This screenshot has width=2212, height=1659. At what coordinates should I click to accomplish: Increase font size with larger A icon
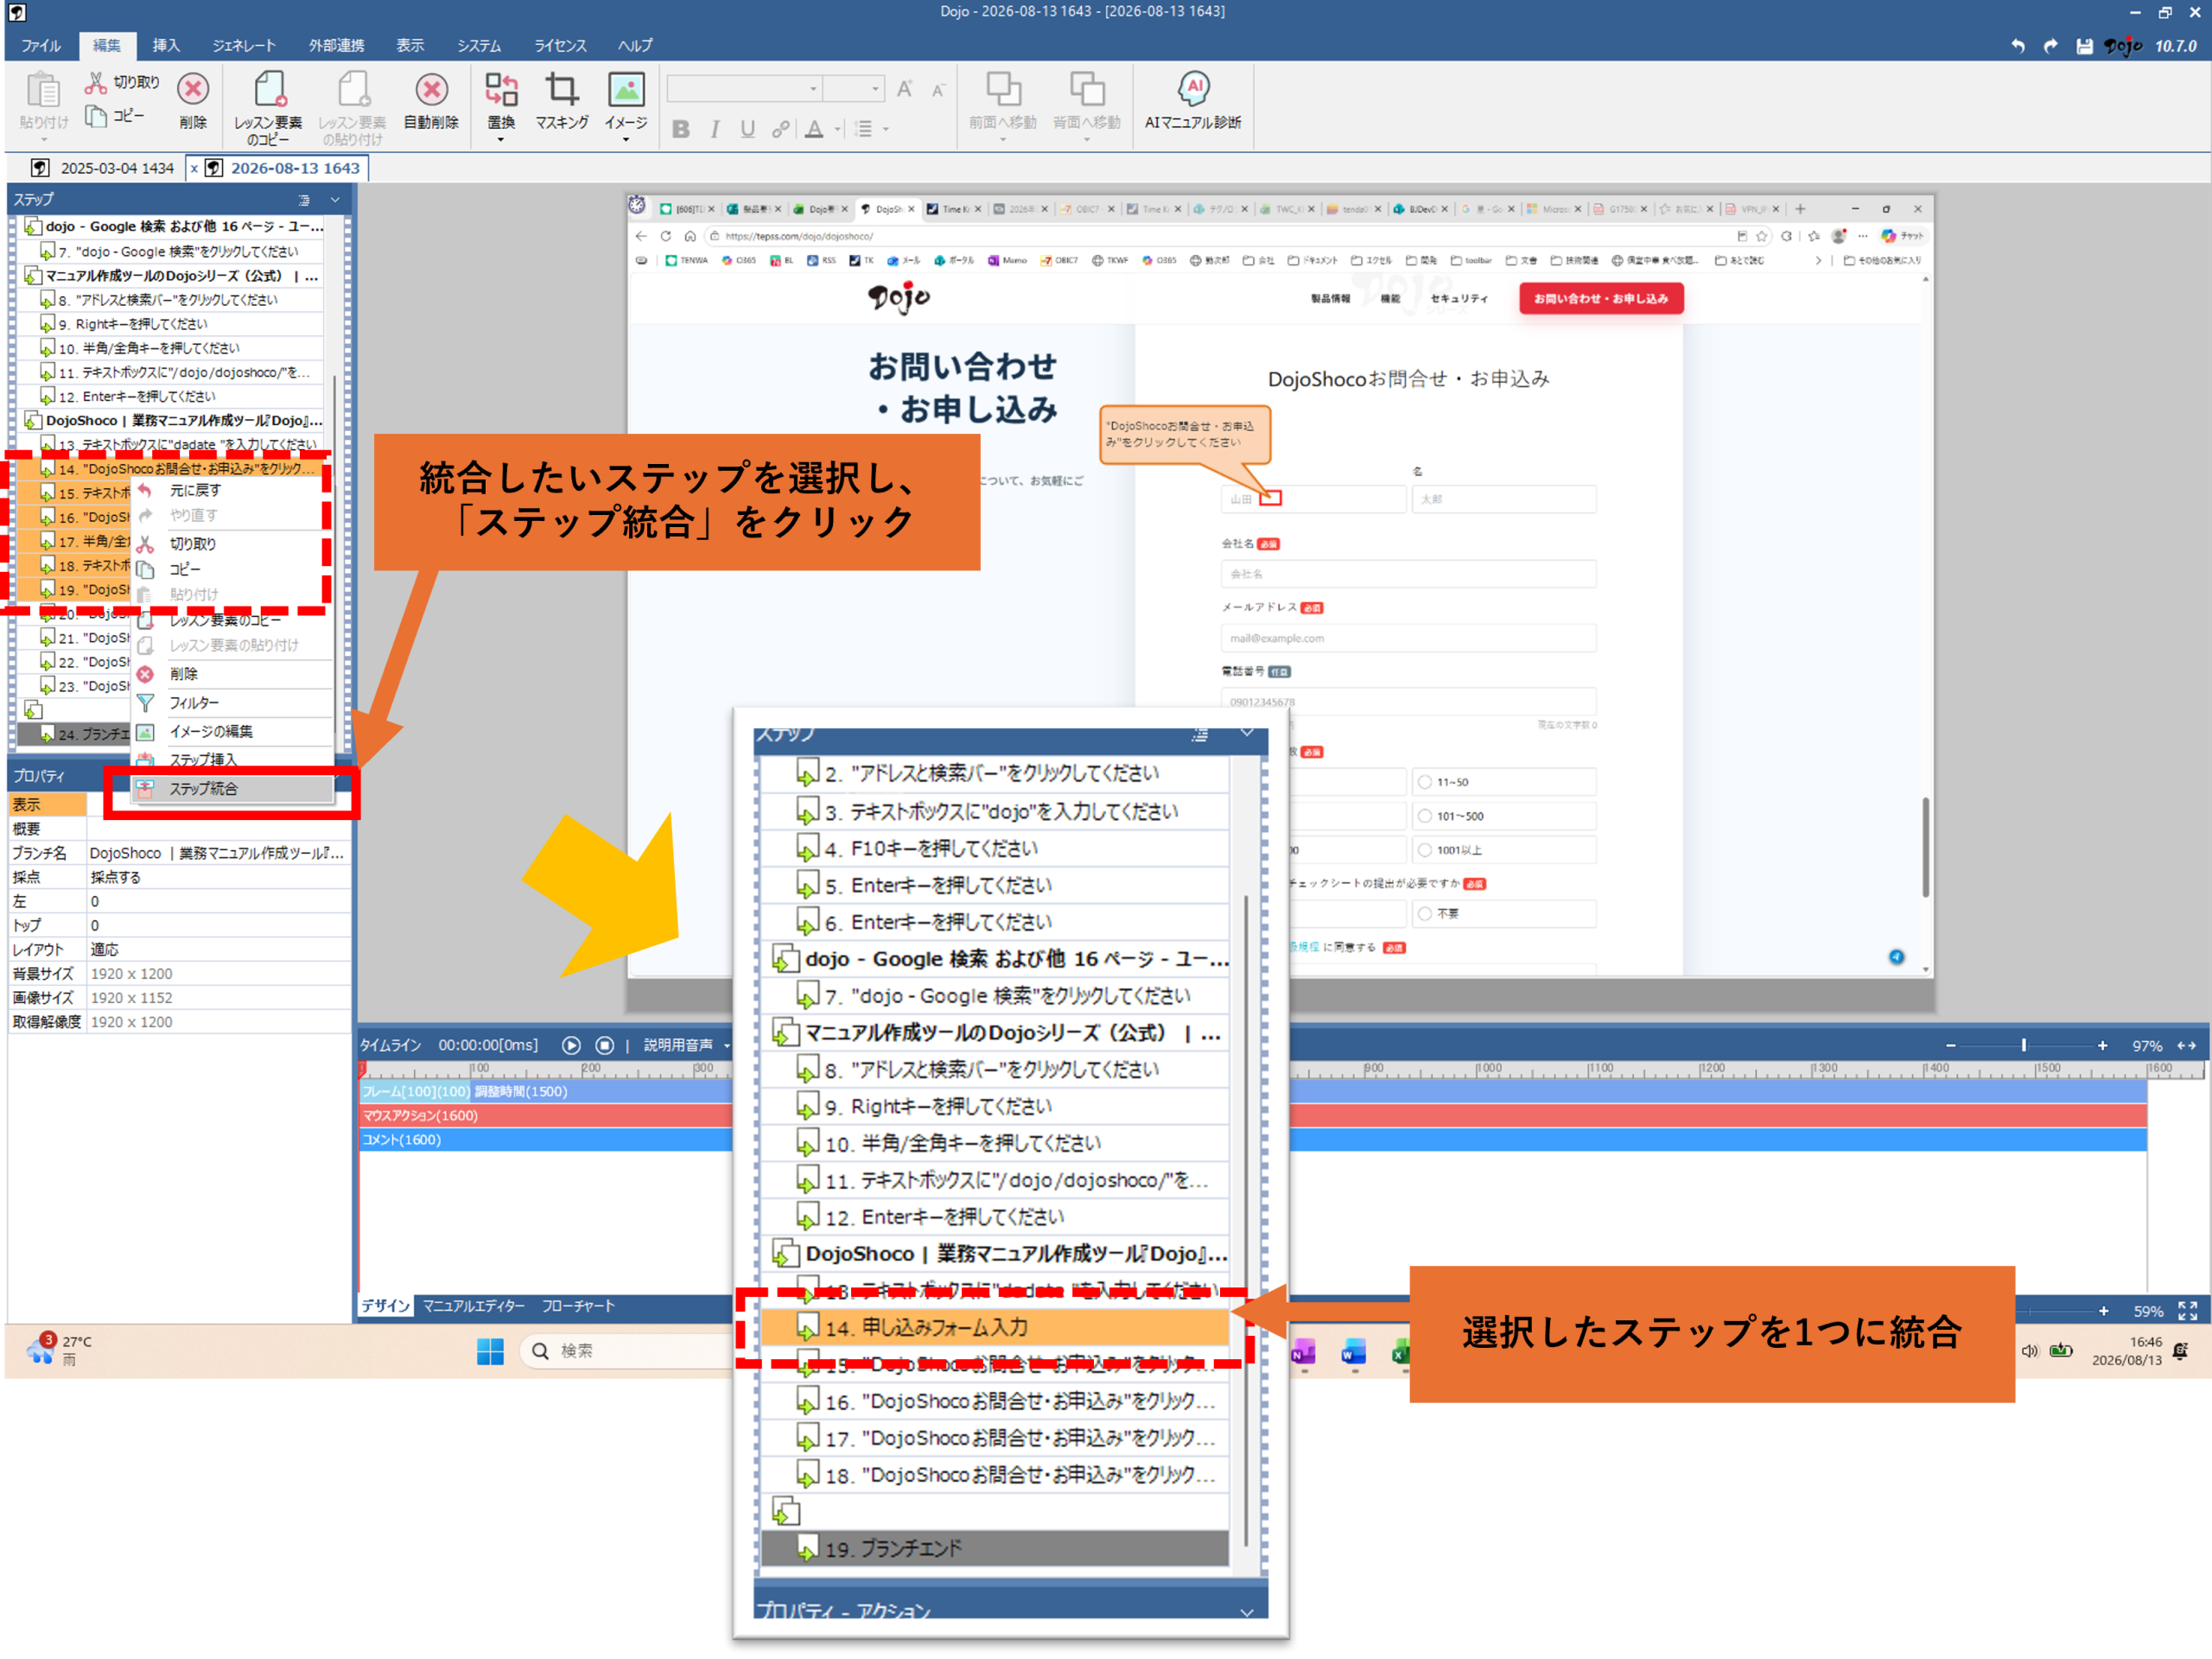pos(904,89)
